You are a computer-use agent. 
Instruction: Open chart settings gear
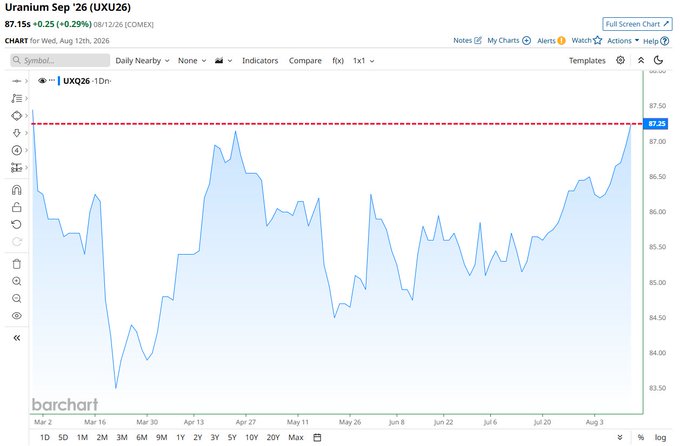621,60
